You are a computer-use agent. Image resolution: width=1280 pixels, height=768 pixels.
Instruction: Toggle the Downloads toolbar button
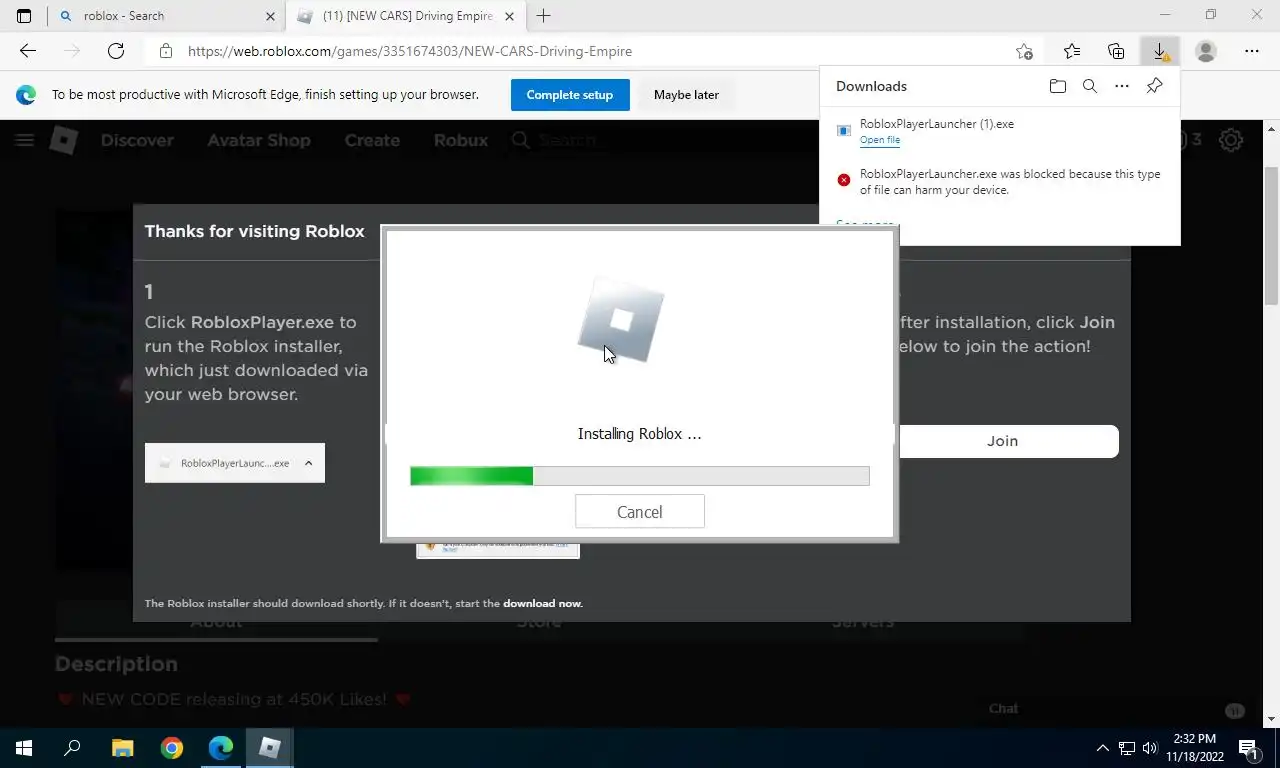pyautogui.click(x=1160, y=51)
